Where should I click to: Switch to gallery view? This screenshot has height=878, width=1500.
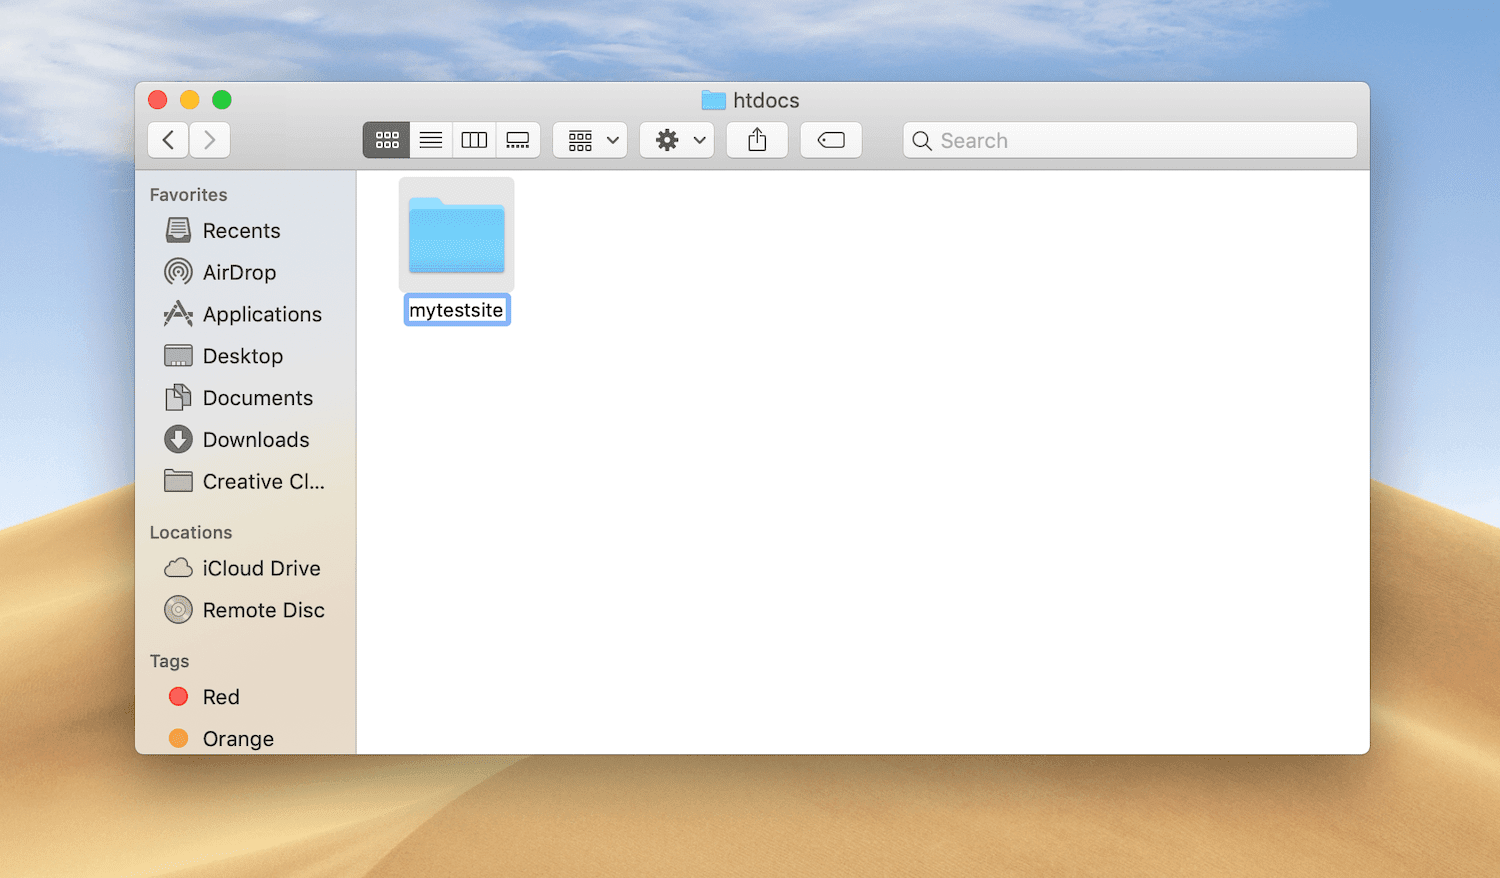tap(518, 140)
